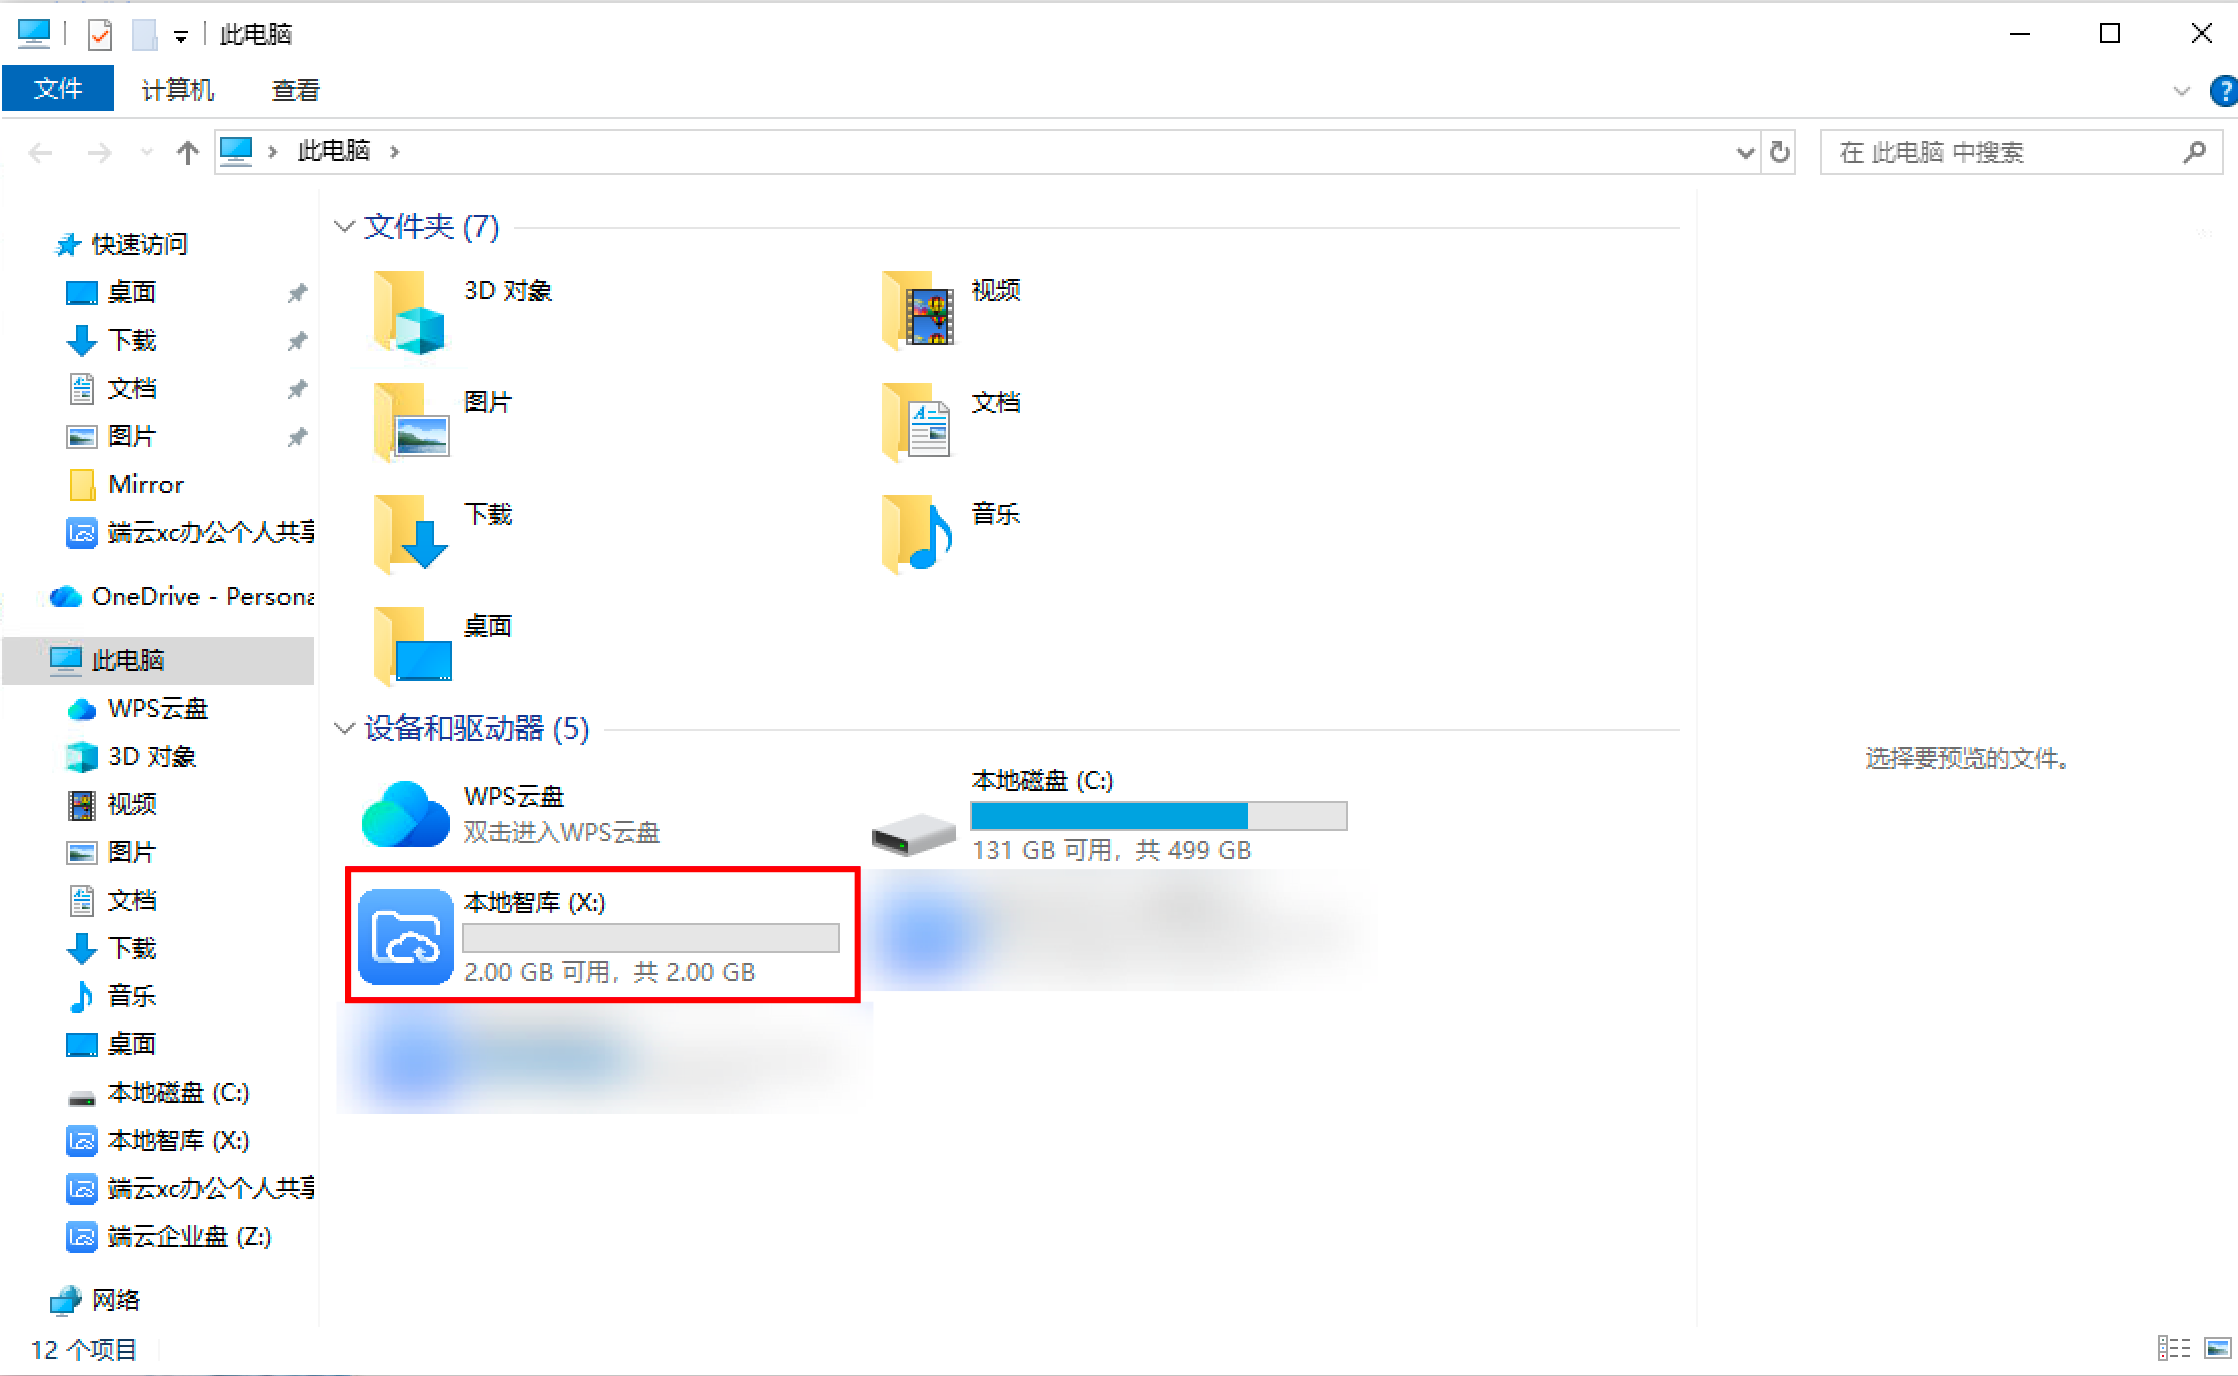Open the 视频 folder in main pane
Image resolution: width=2238 pixels, height=1376 pixels.
(x=918, y=312)
